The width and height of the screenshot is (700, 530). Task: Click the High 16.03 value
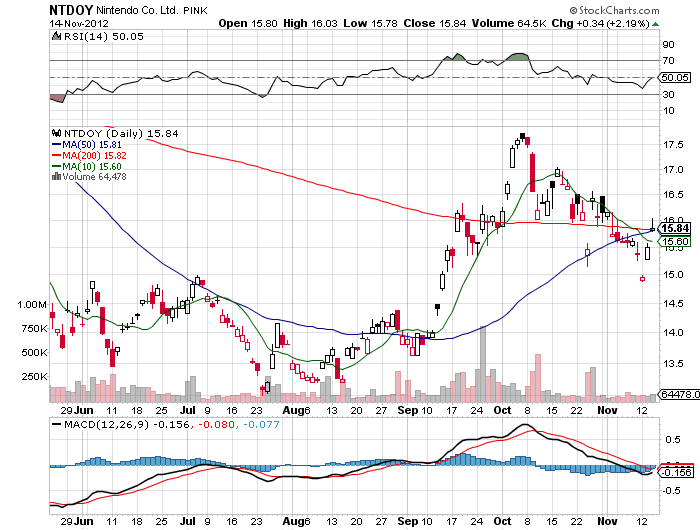(x=310, y=23)
